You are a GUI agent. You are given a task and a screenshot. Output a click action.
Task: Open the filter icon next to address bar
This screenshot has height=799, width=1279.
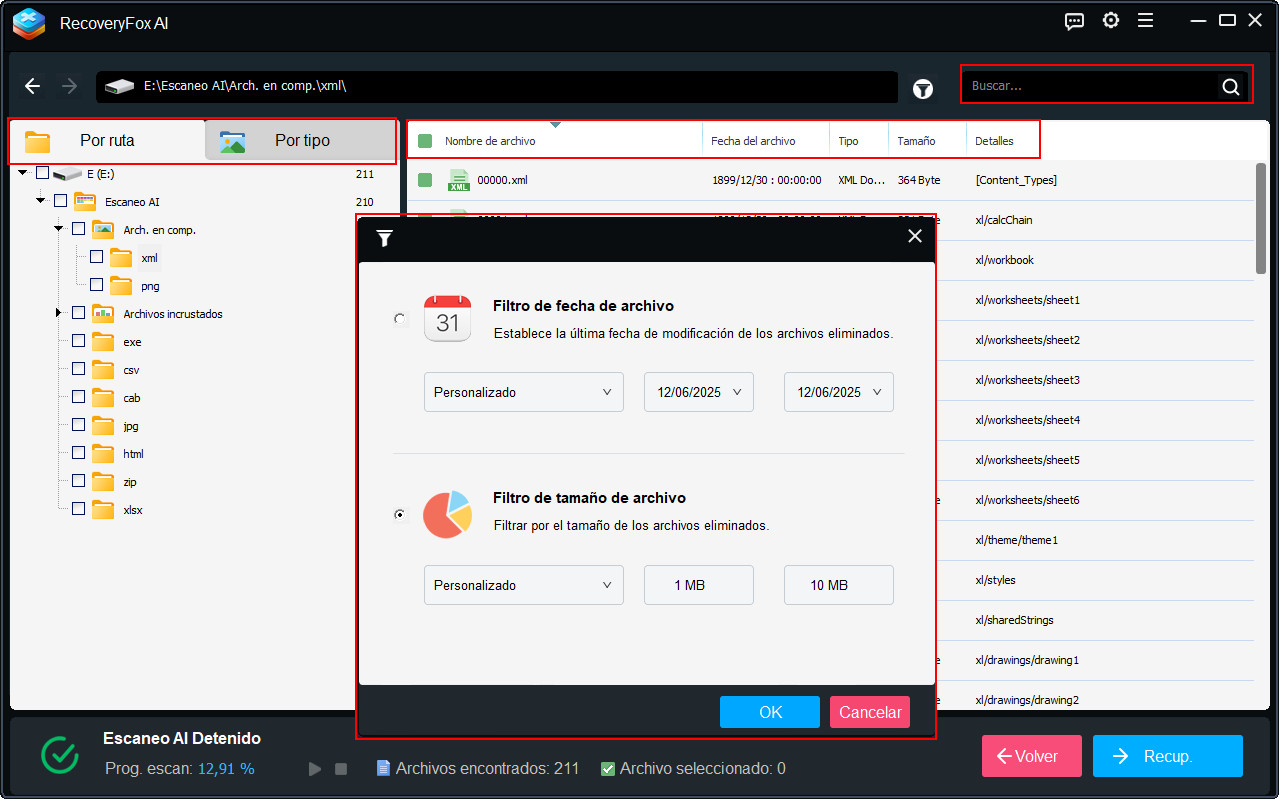[x=922, y=88]
